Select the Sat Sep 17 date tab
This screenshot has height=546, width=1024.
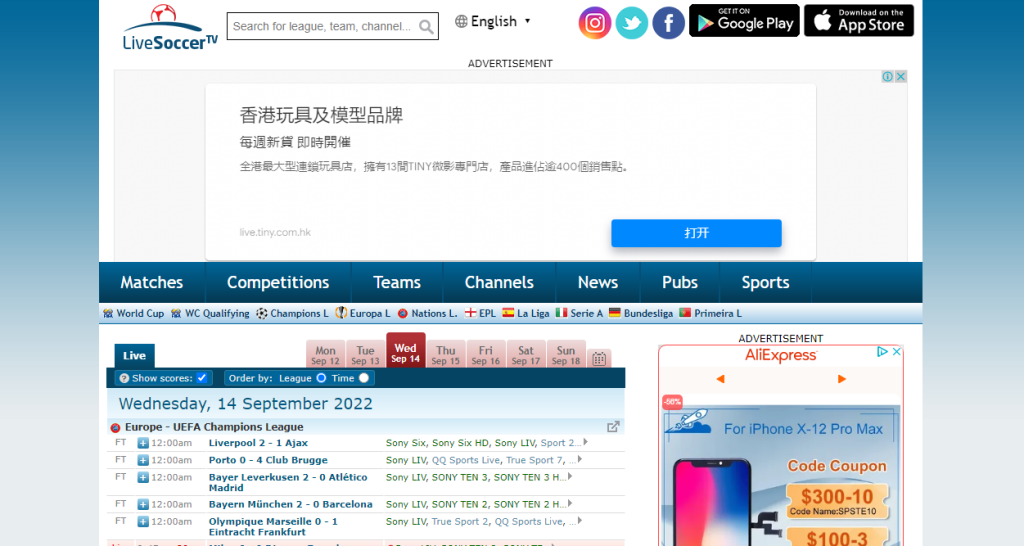coord(526,355)
